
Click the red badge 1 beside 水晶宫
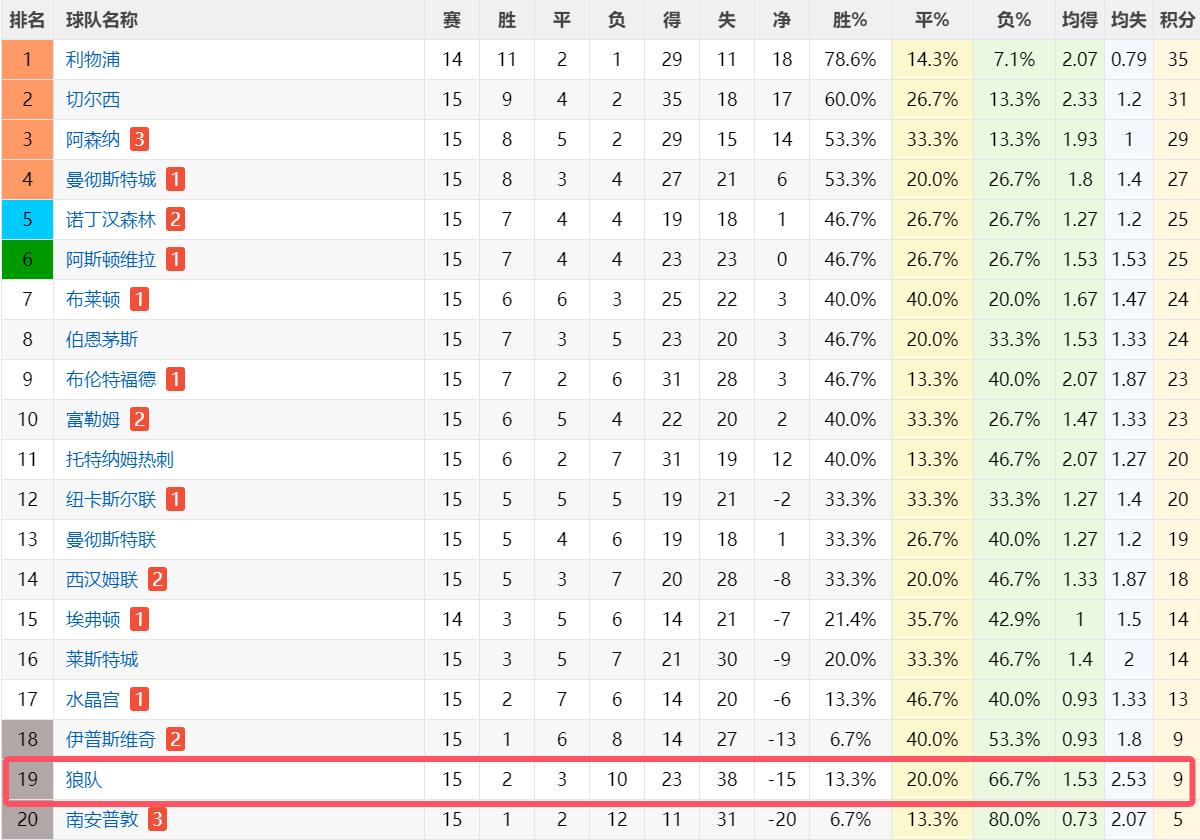(x=139, y=699)
